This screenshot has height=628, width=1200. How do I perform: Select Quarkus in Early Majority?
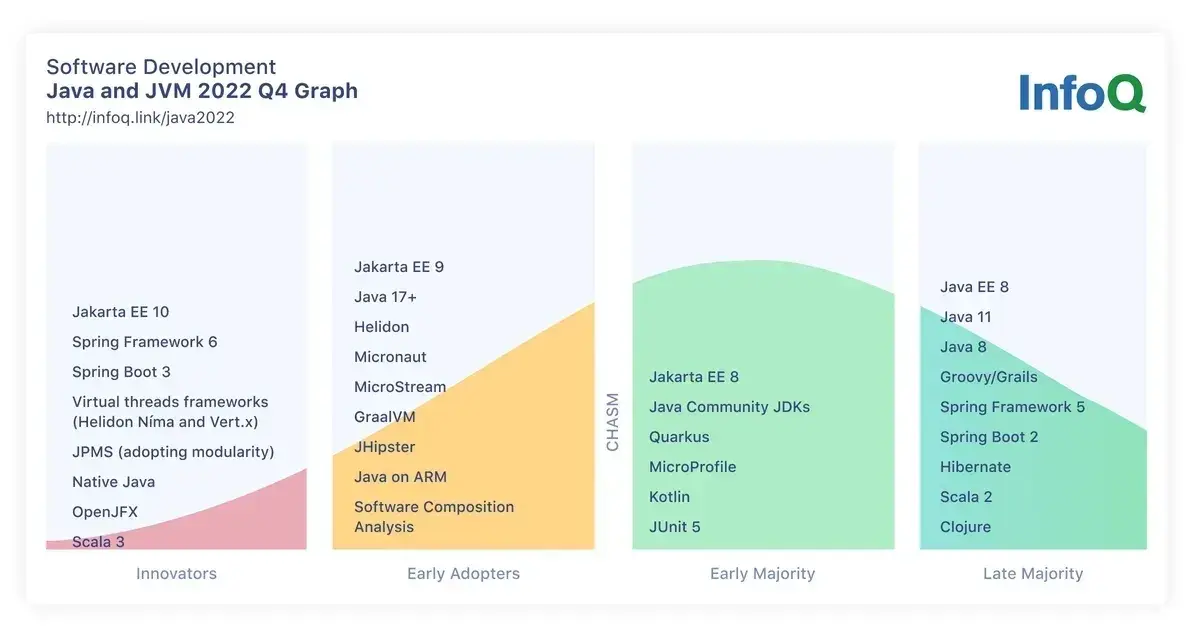pos(679,437)
